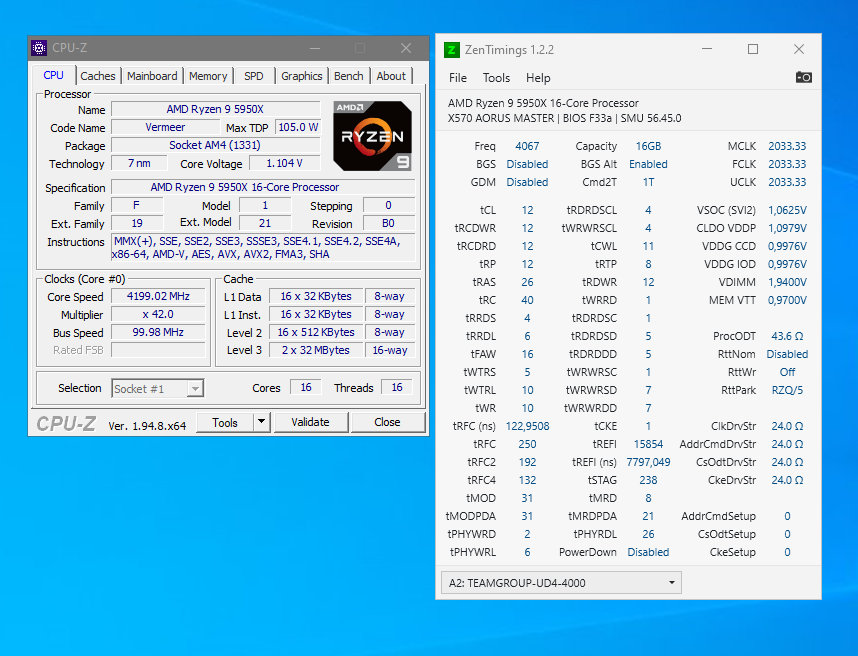The image size is (858, 656).
Task: Click the ZenTimings screenshot camera icon
Action: tap(803, 77)
